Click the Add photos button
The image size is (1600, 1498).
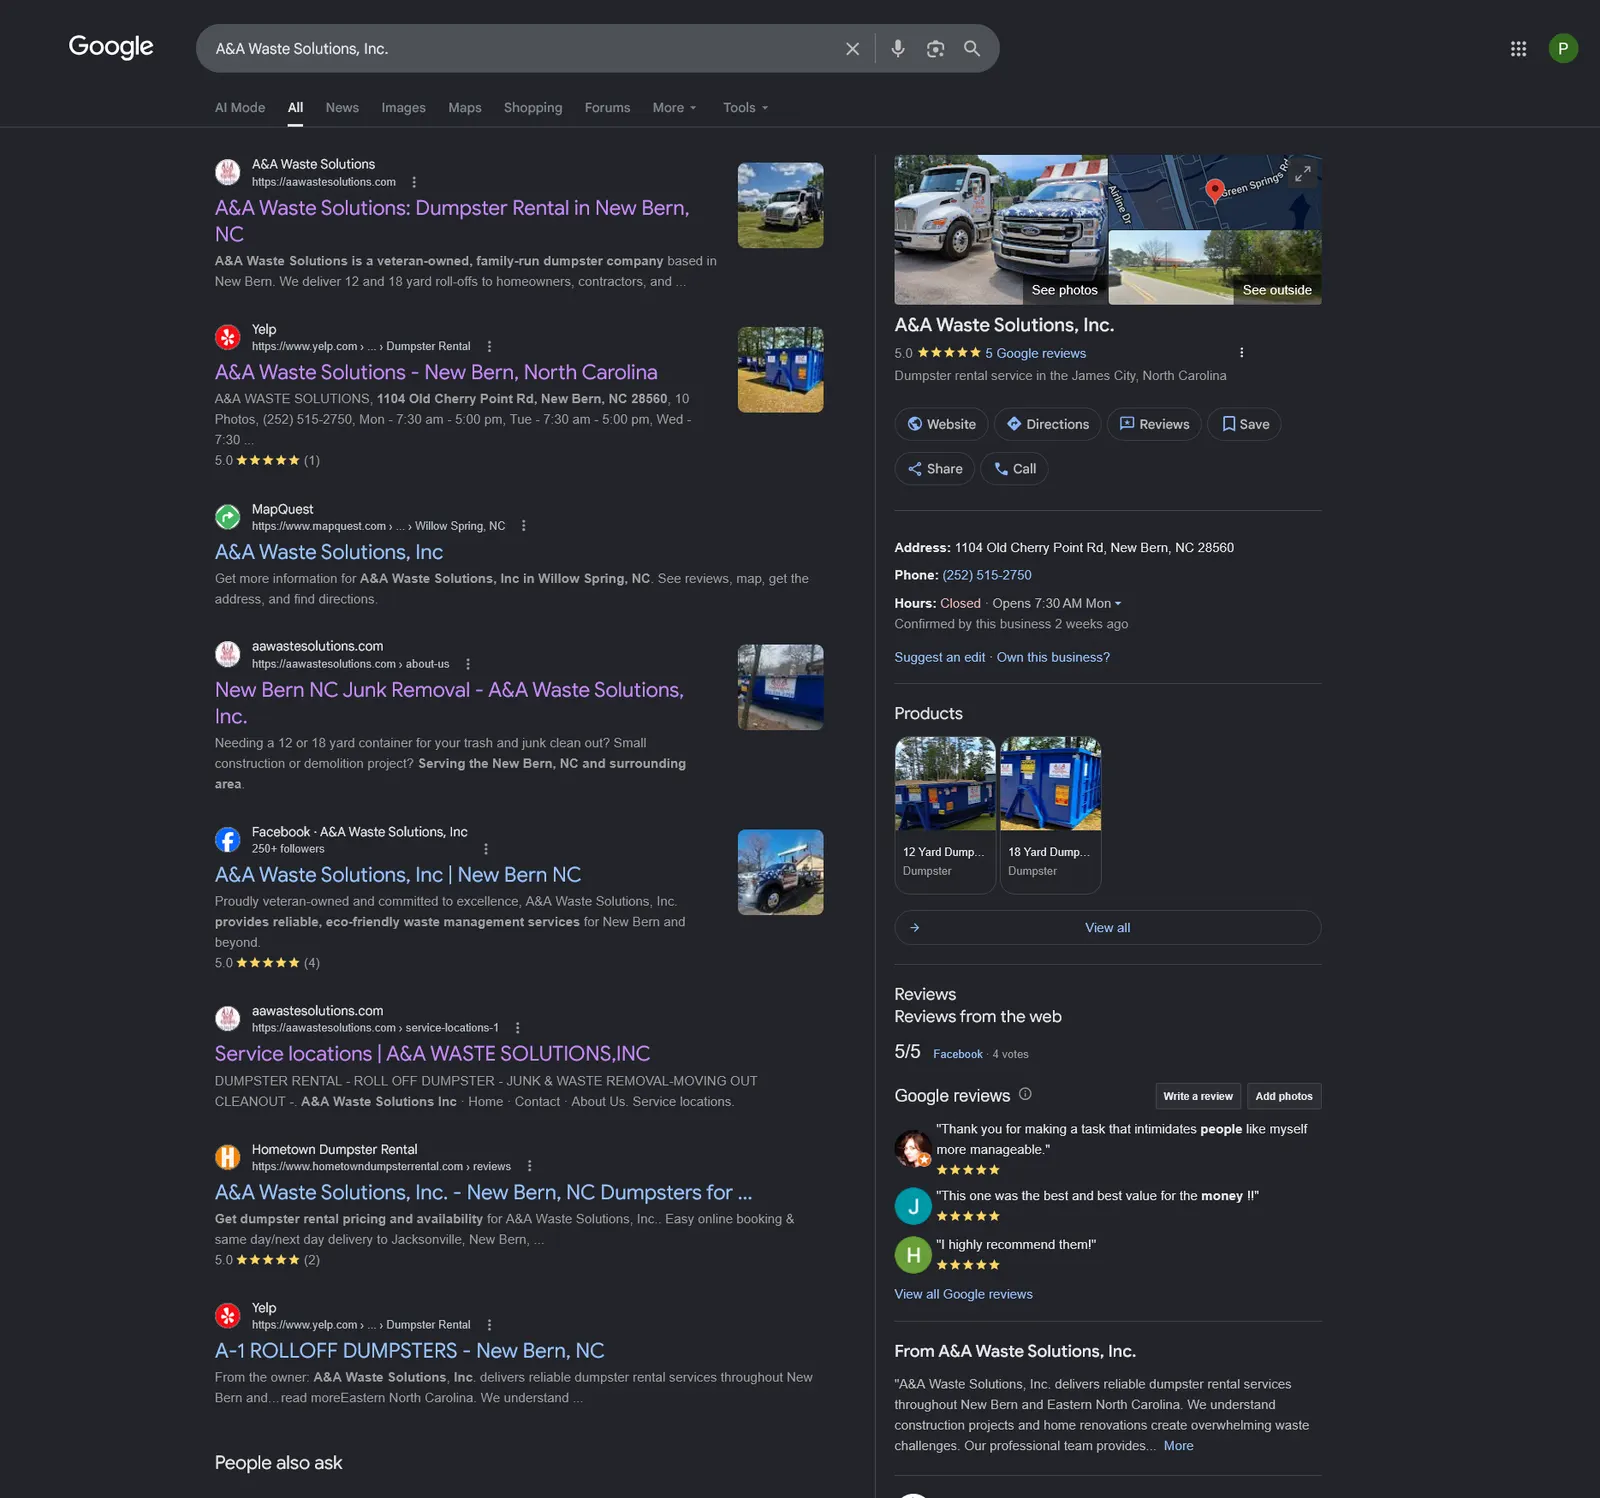(1284, 1096)
